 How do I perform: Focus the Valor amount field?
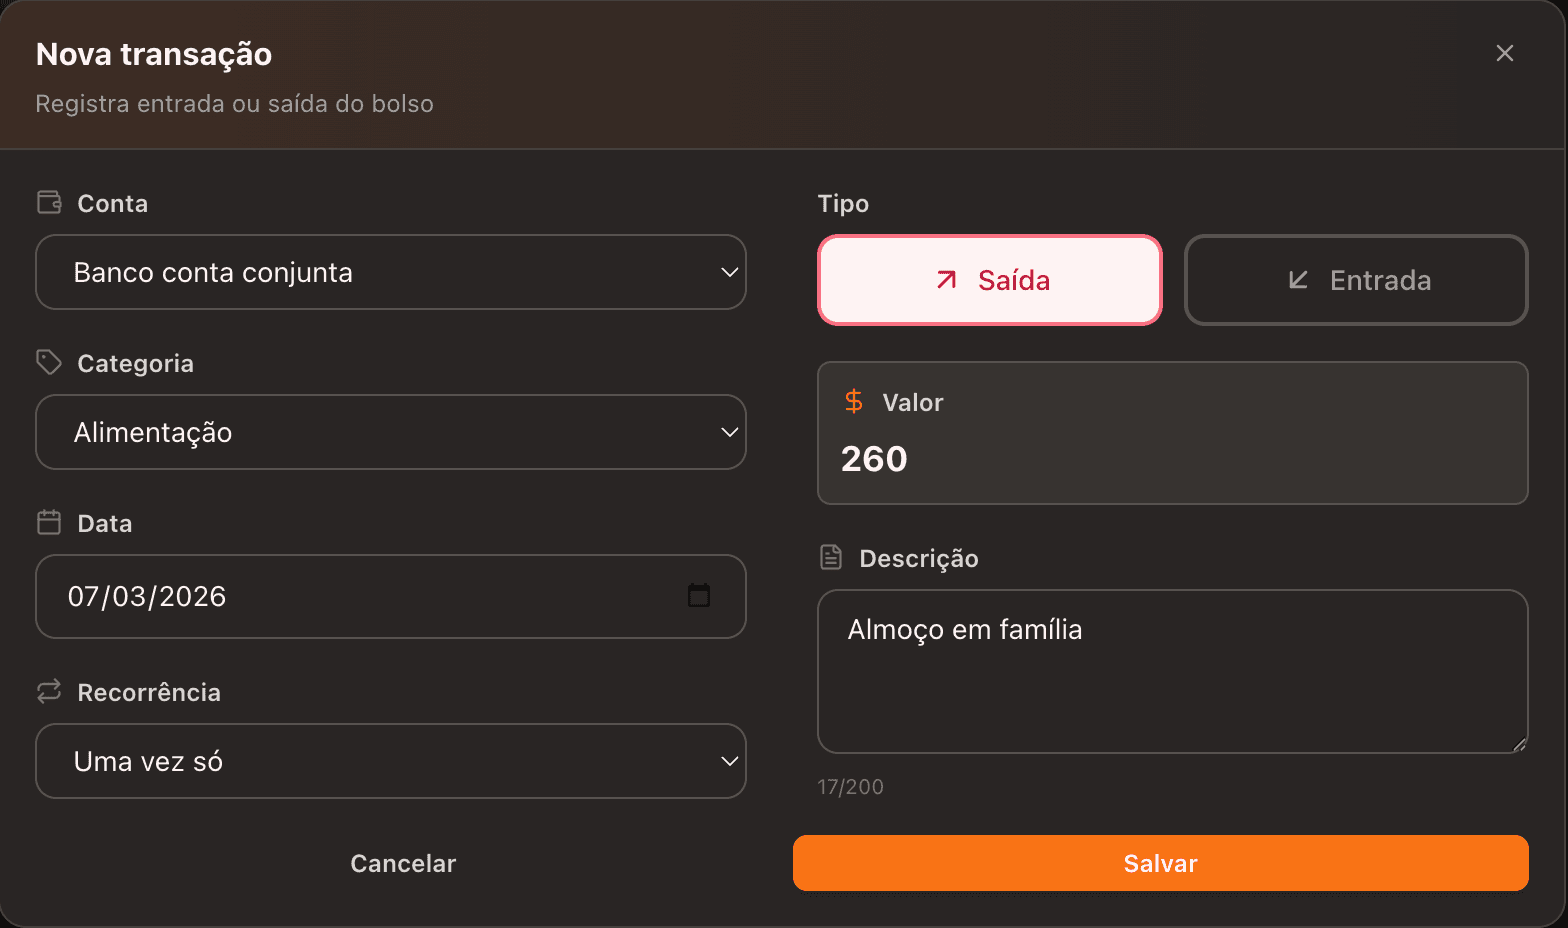point(1172,459)
